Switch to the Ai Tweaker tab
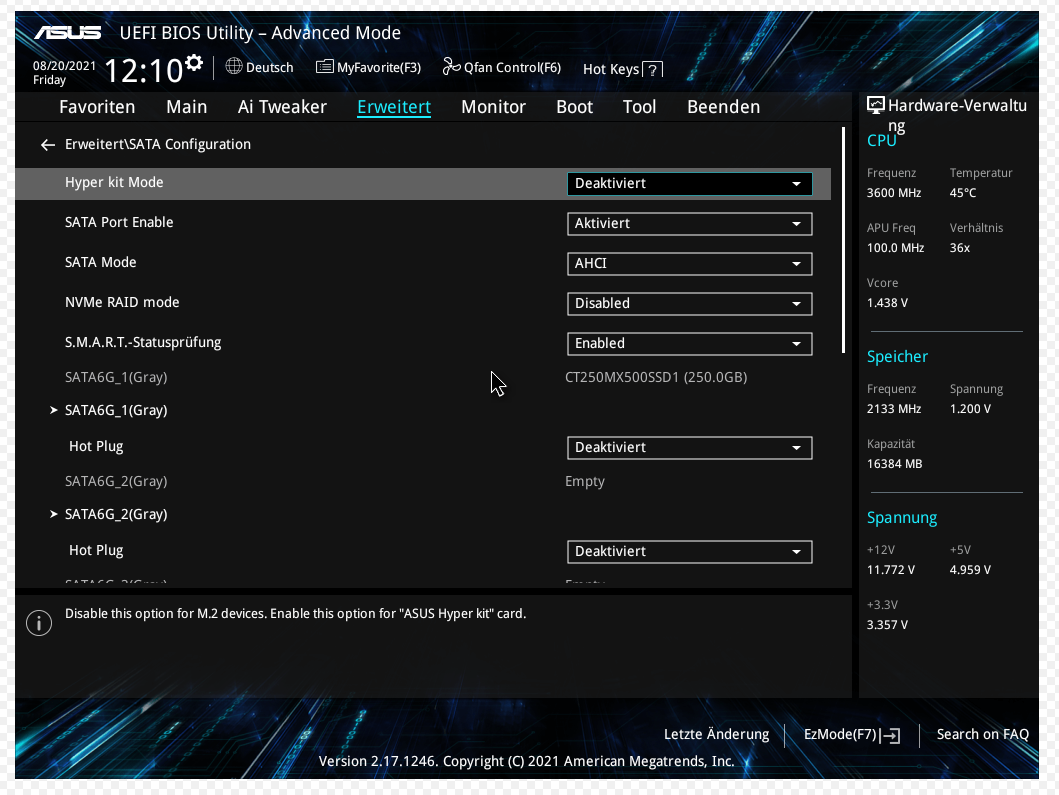 pos(282,107)
